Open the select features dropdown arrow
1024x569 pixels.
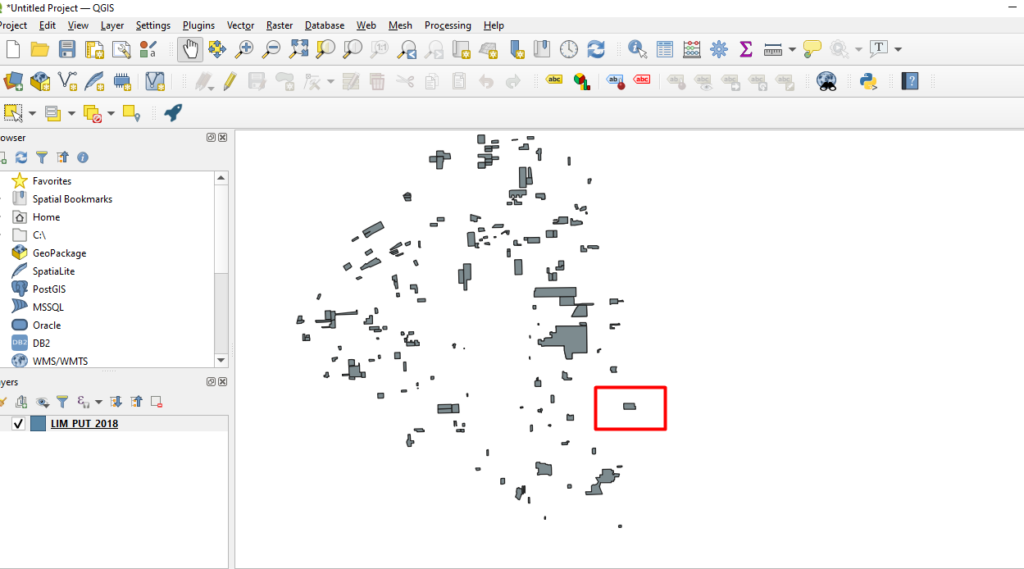[32, 114]
